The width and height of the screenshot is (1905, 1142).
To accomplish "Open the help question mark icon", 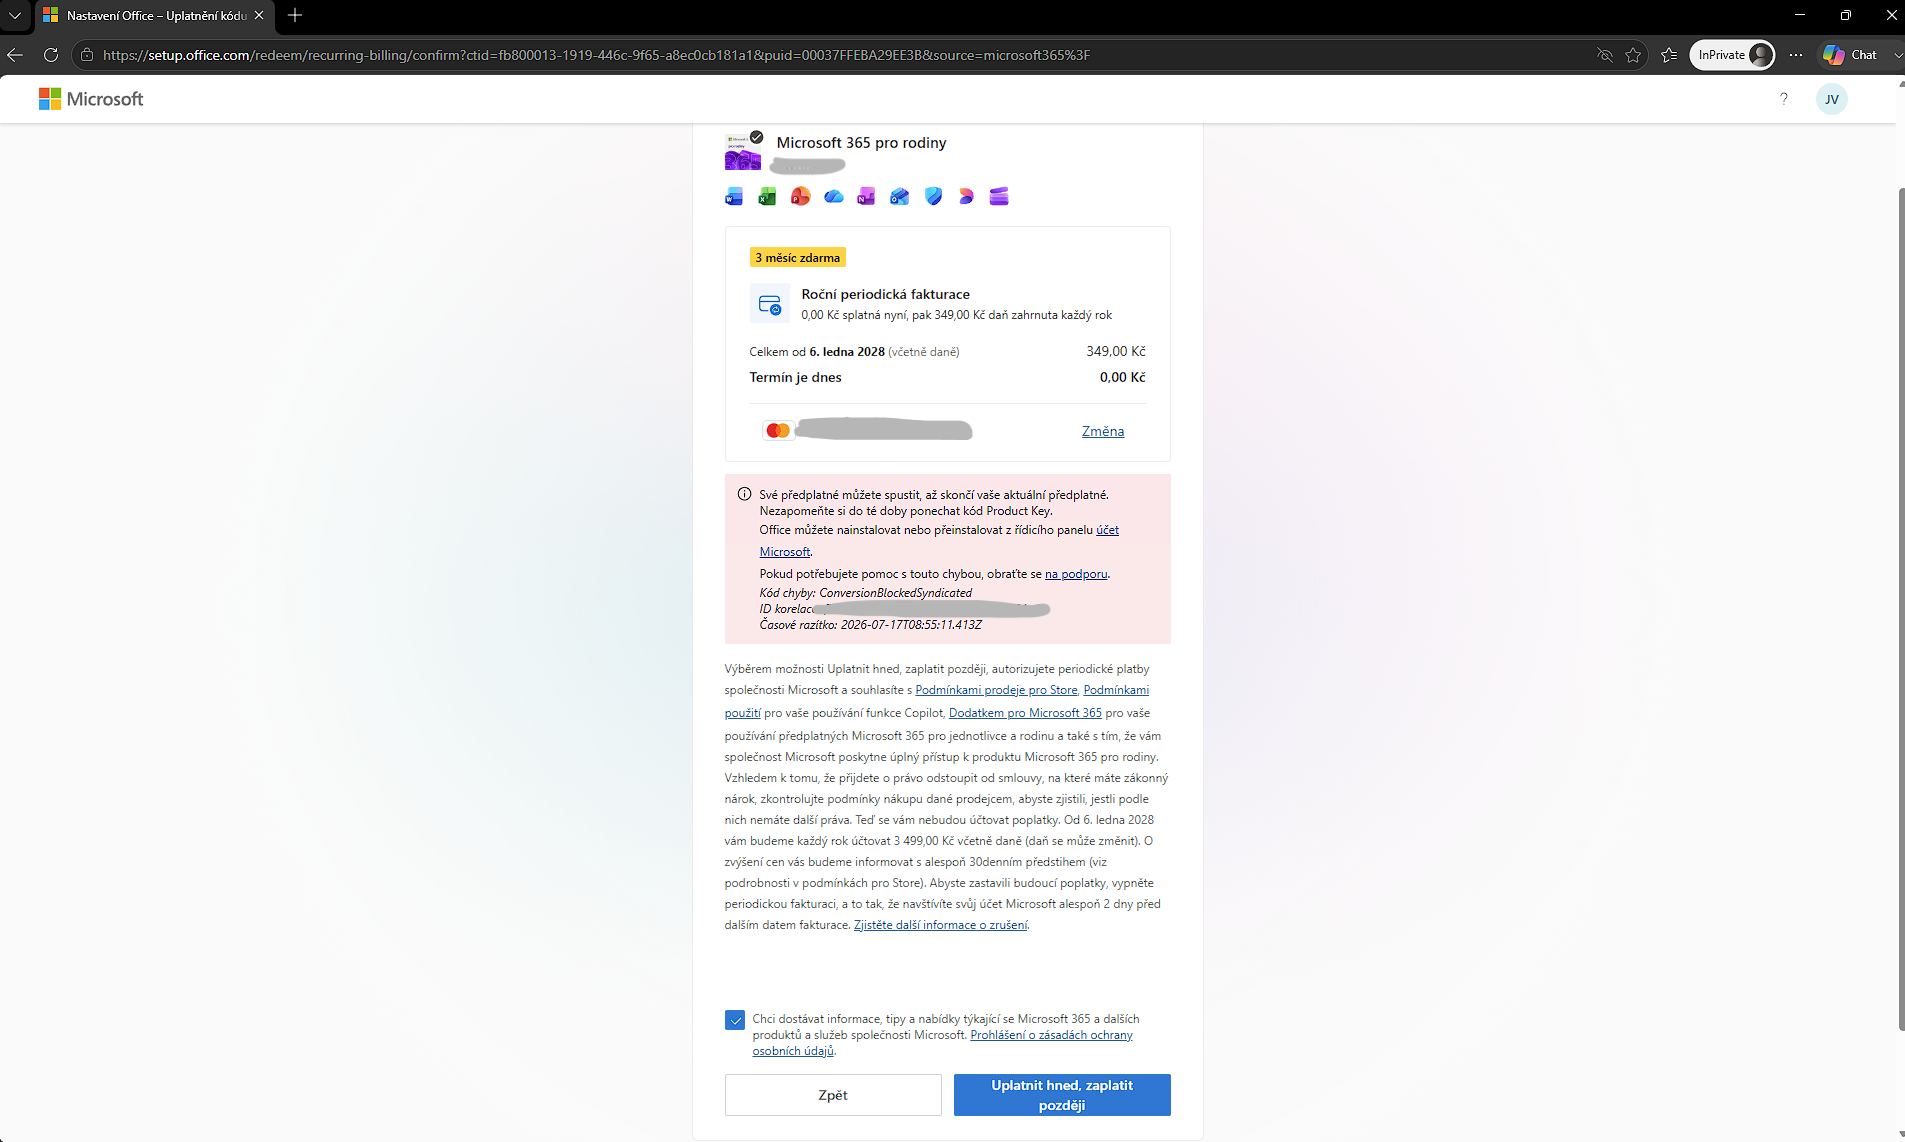I will coord(1783,99).
